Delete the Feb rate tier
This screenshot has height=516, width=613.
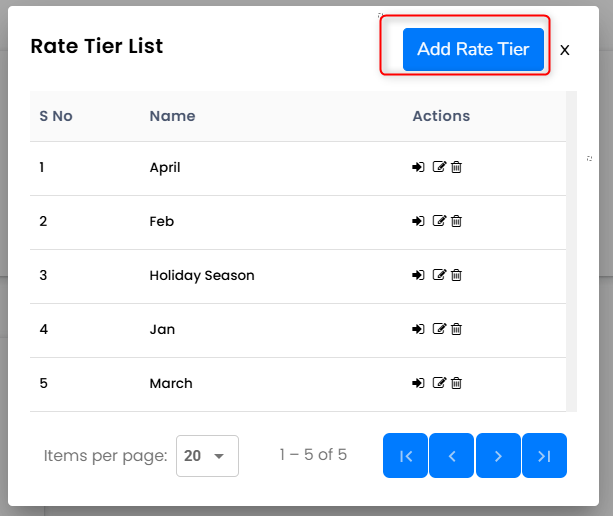pyautogui.click(x=456, y=221)
